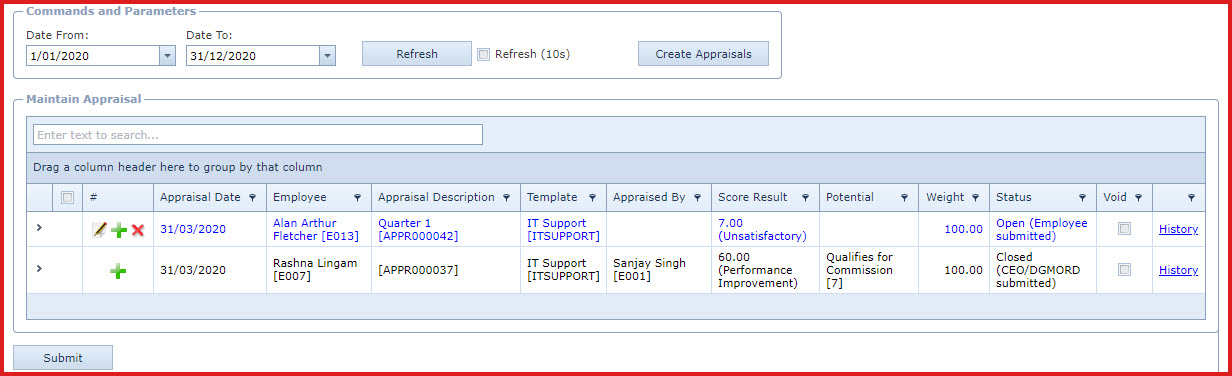Open History link for Rashna Lingam
The image size is (1232, 376).
coord(1178,270)
